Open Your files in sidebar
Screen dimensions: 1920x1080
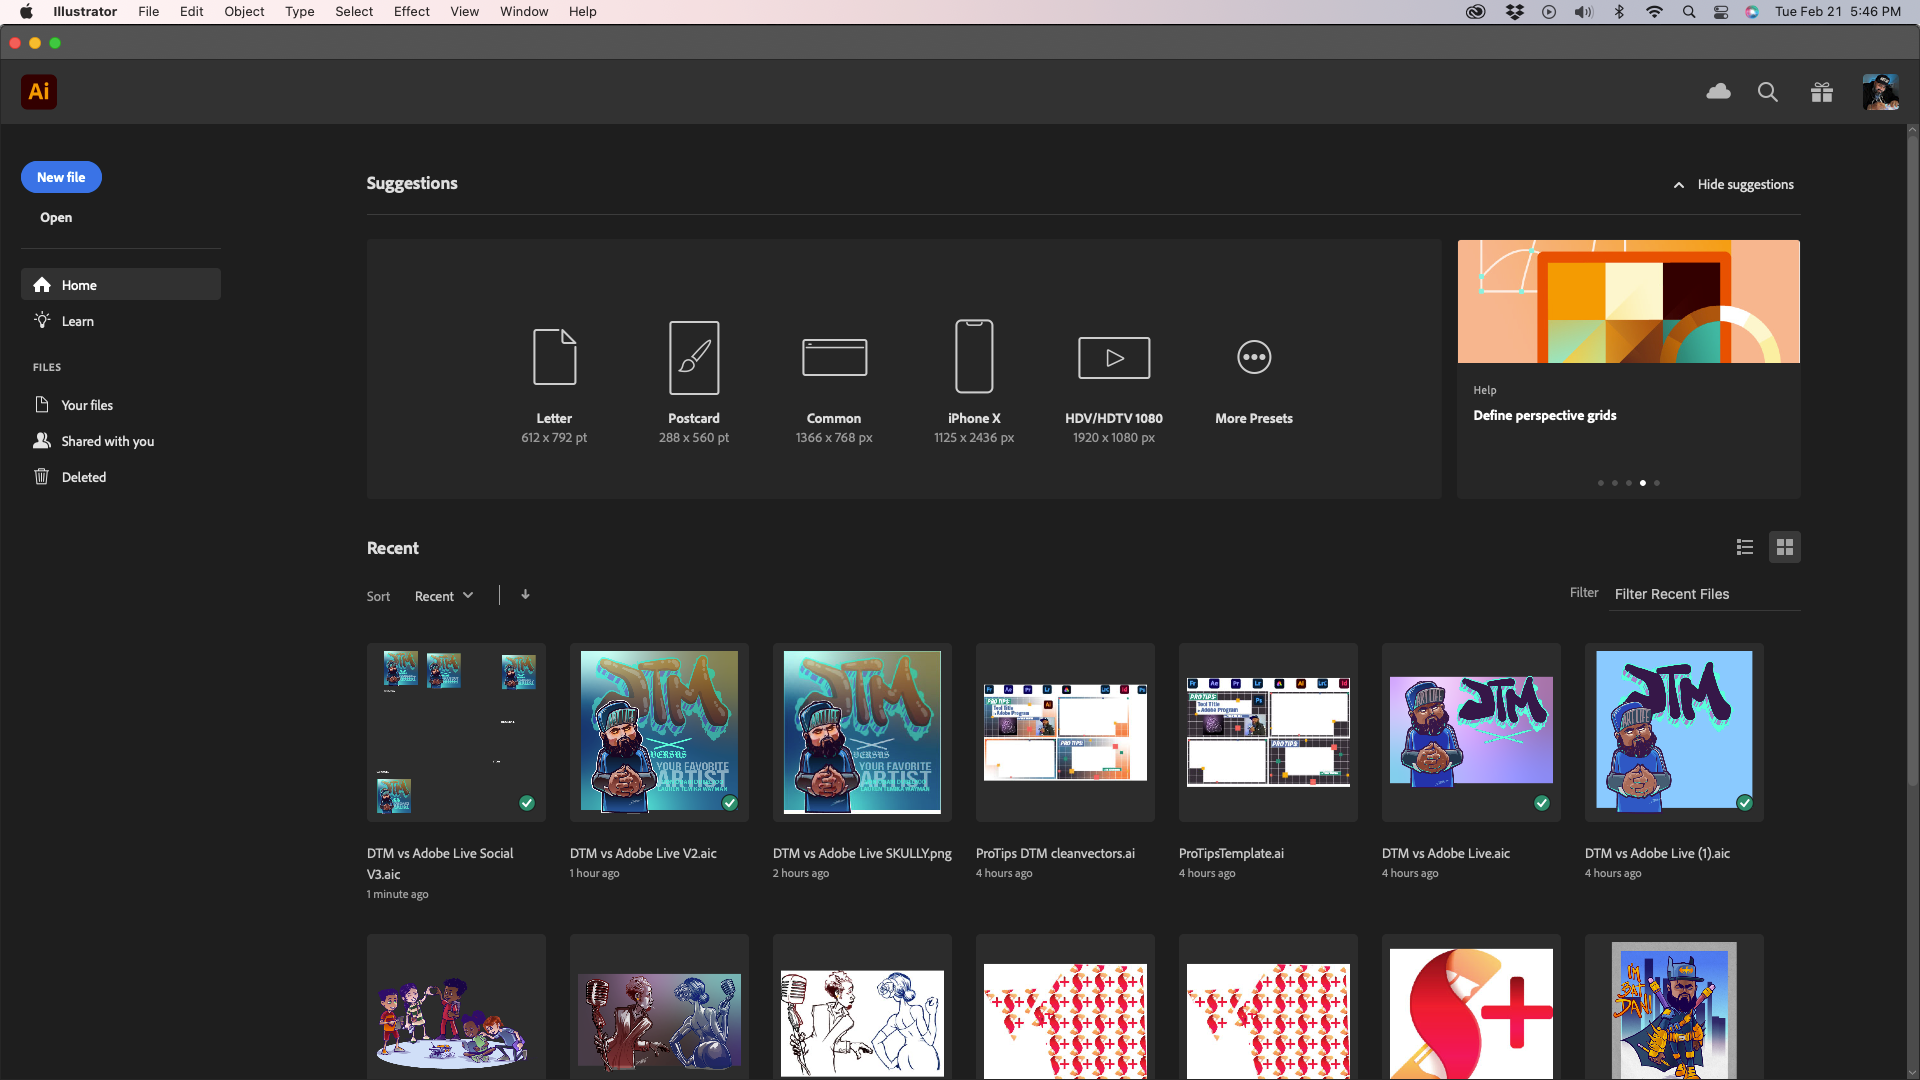[x=87, y=405]
